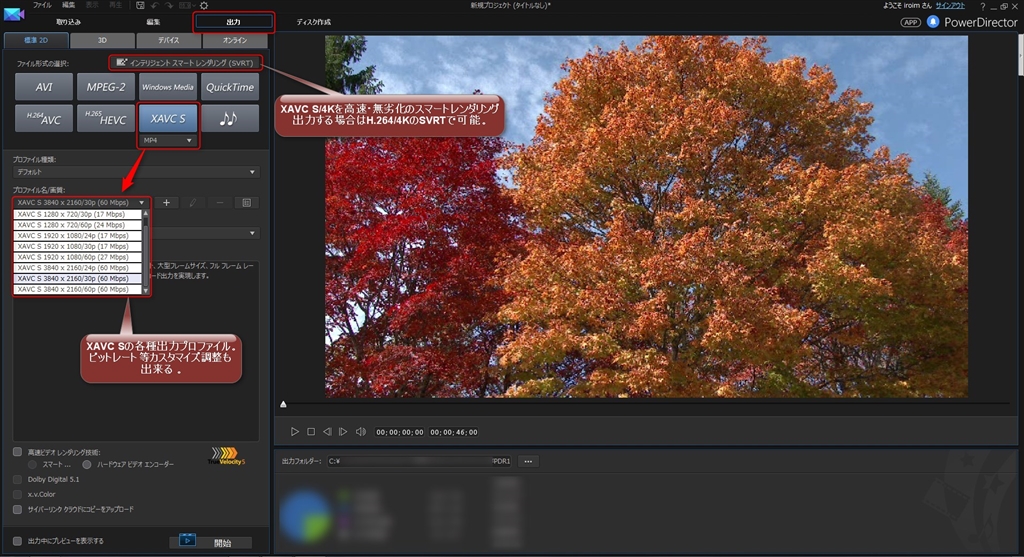Toggle 出力中にプレビューを表示する checkbox

point(18,541)
